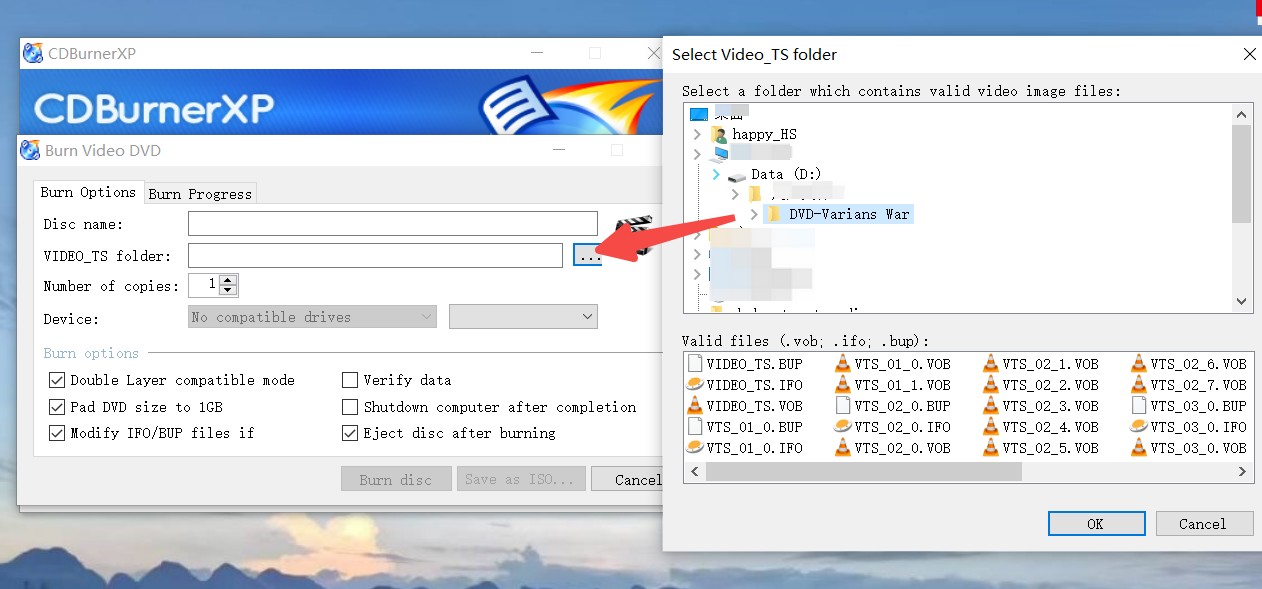1262x589 pixels.
Task: Increase Number of copies with up arrow
Action: click(x=229, y=280)
